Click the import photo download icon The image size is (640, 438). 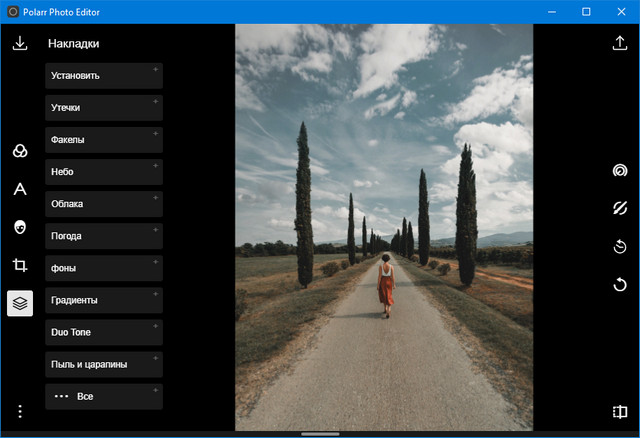(x=20, y=43)
